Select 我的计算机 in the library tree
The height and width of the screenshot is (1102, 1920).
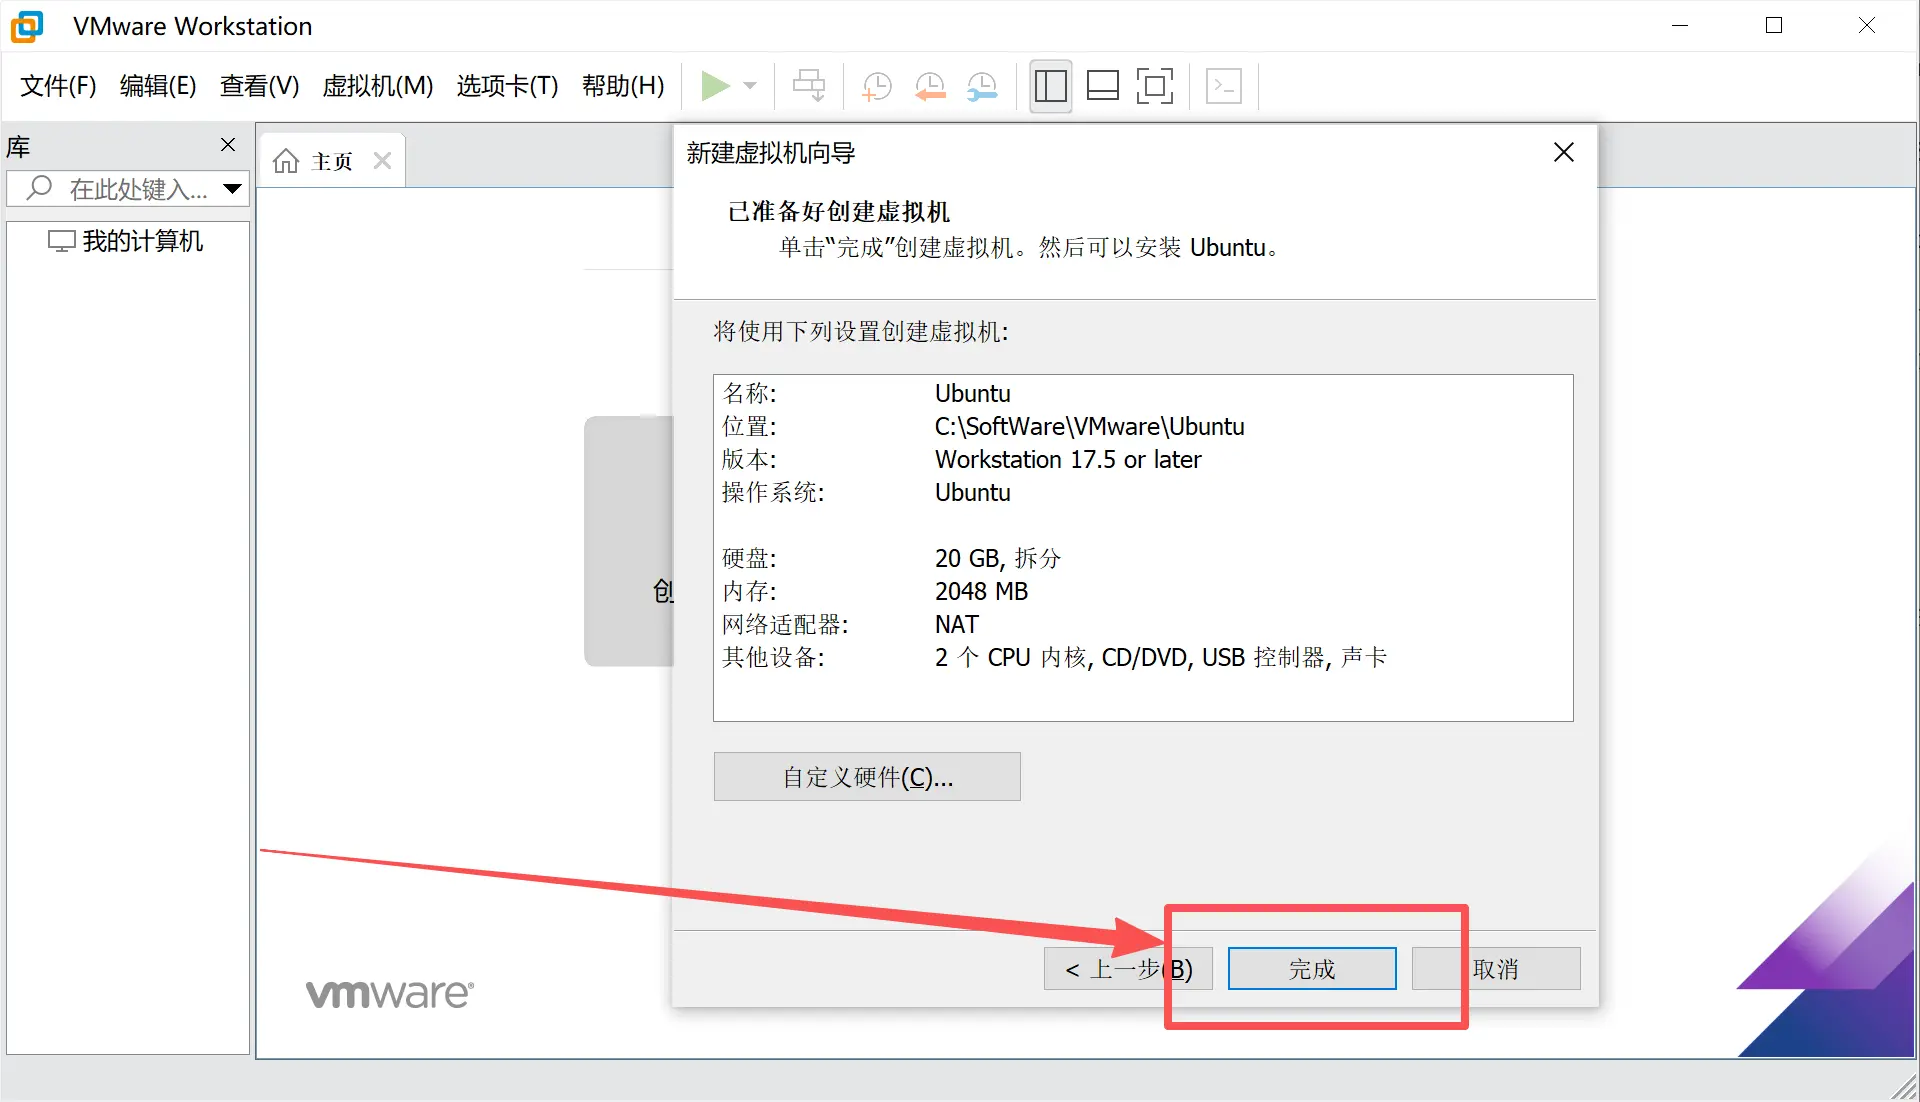click(x=127, y=241)
